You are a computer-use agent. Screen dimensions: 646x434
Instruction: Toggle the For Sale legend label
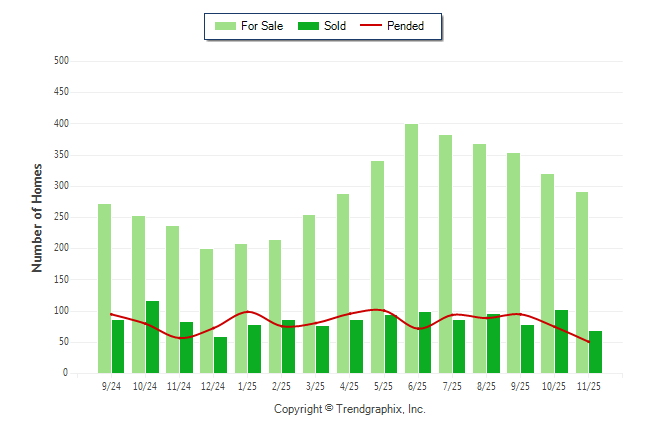262,26
